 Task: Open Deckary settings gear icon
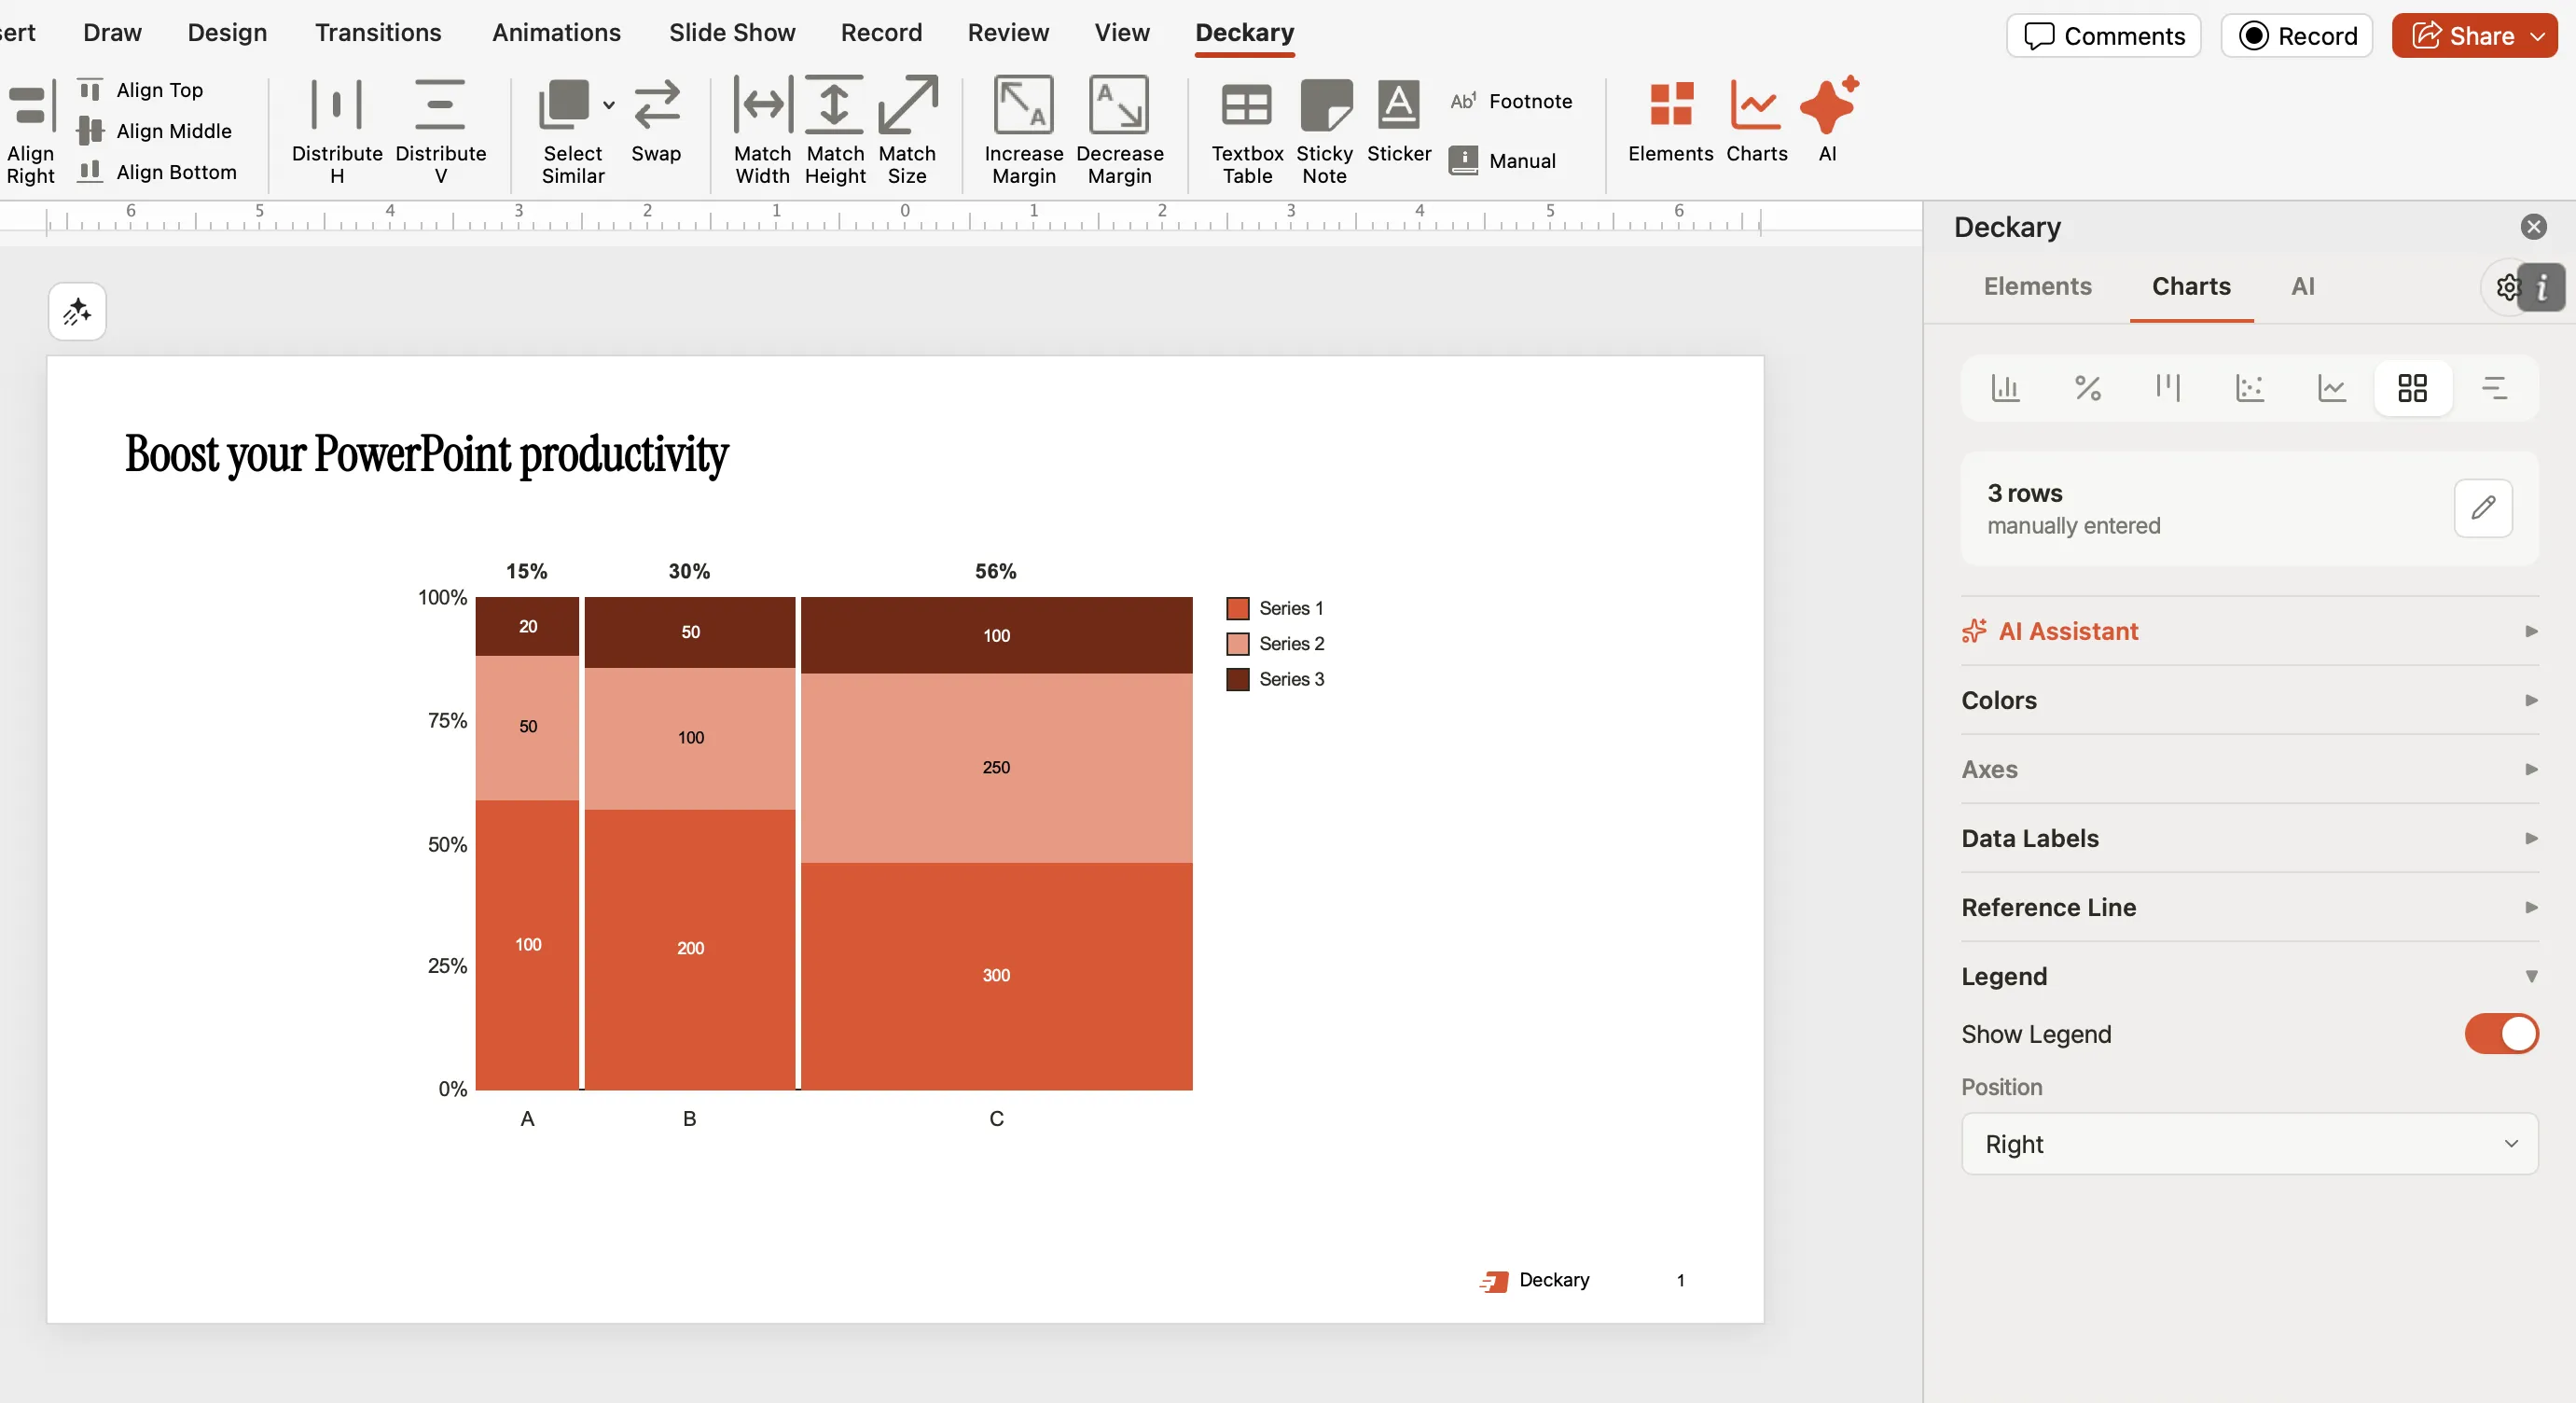coord(2507,287)
